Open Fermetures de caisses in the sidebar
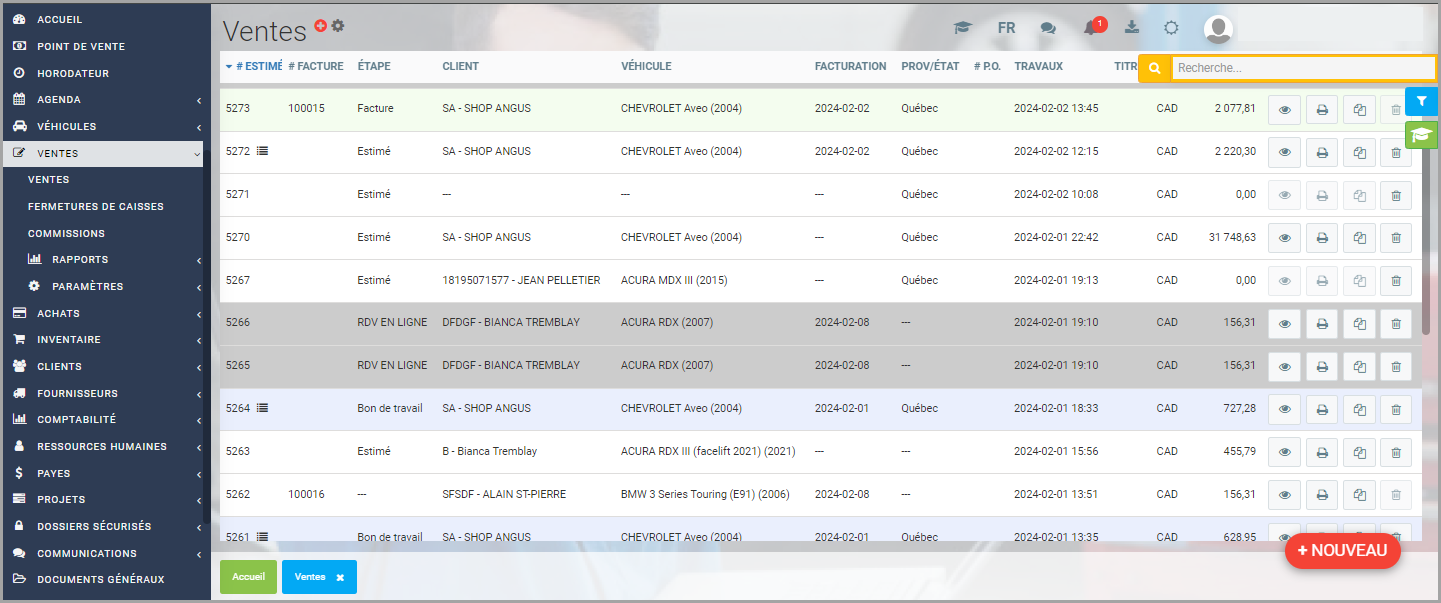1441x603 pixels. pos(96,207)
